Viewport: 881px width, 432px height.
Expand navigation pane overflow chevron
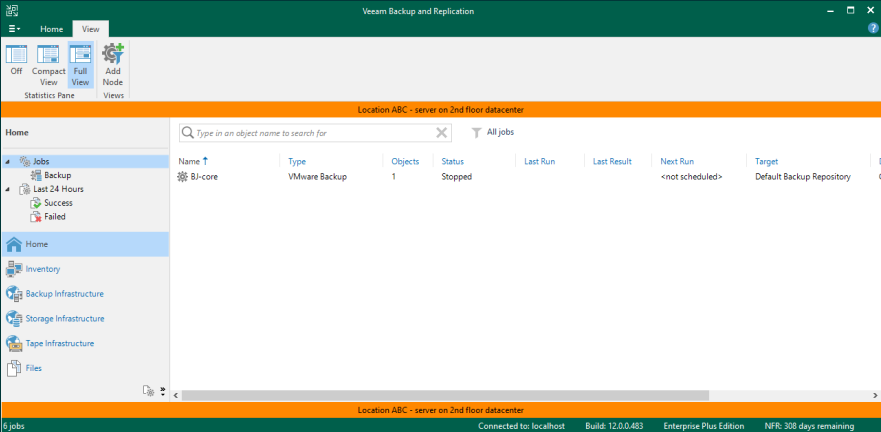(163, 391)
